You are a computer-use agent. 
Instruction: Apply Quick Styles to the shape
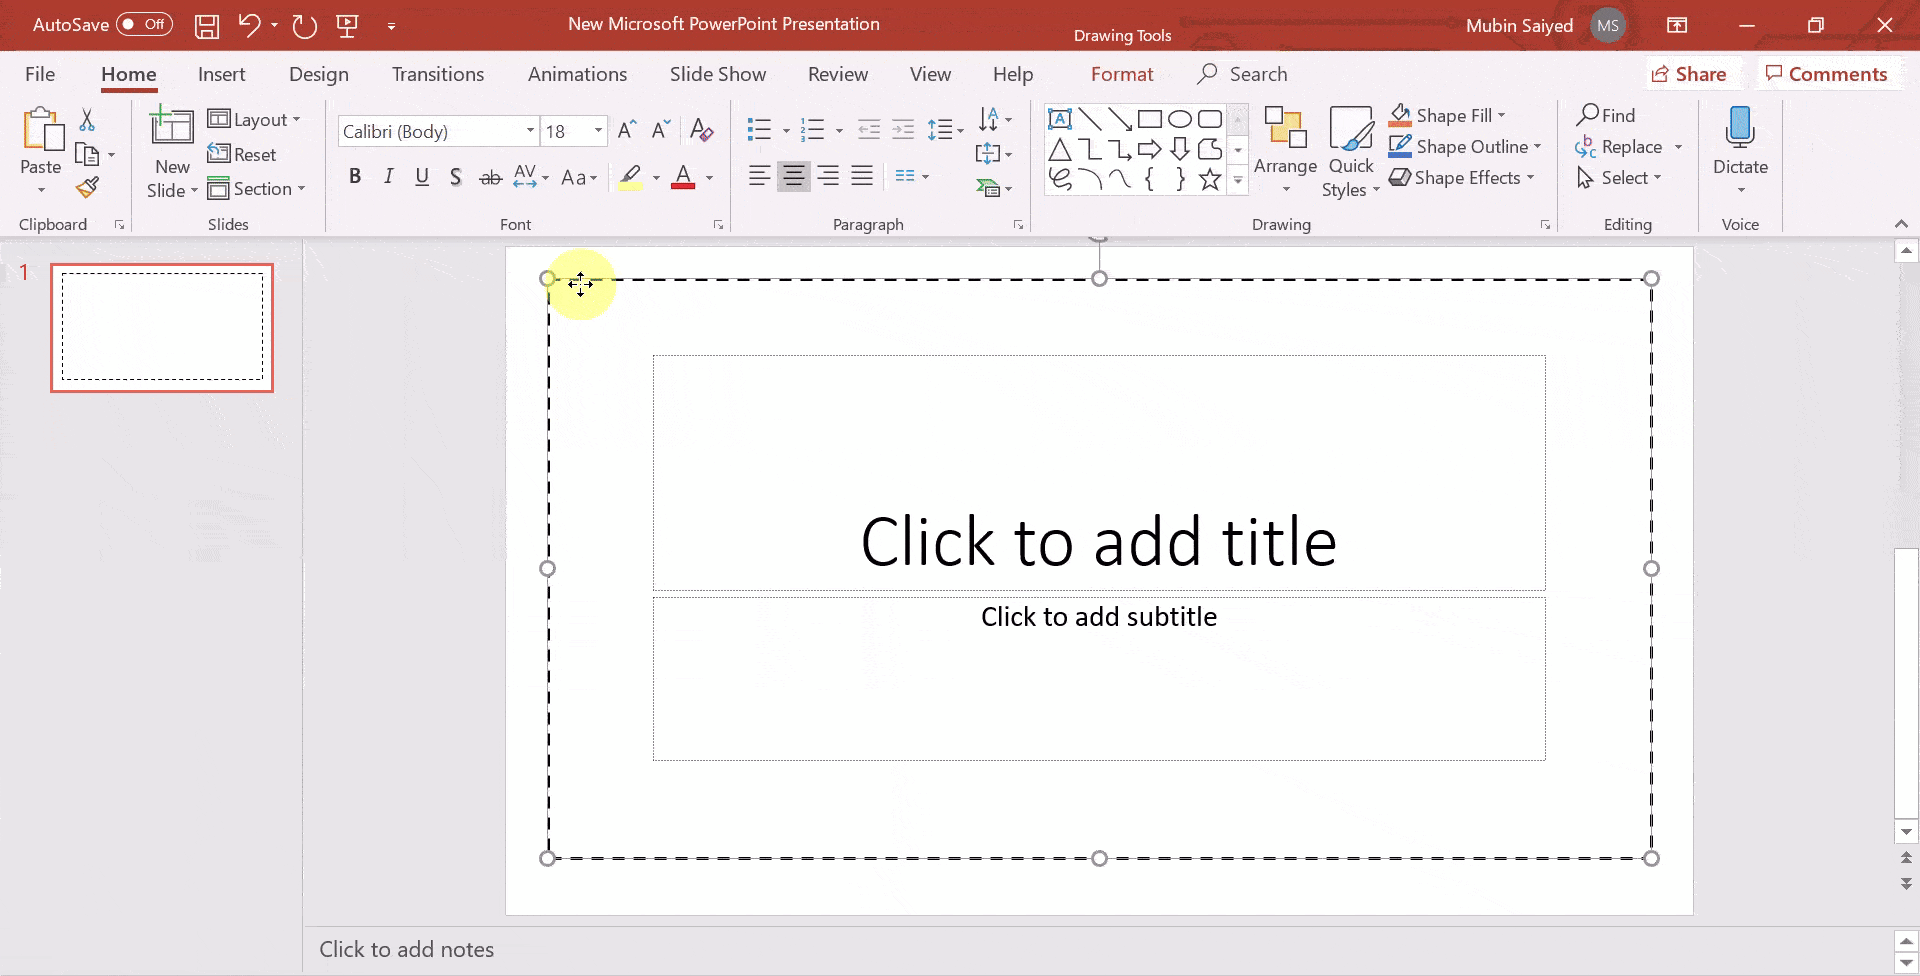(1351, 150)
